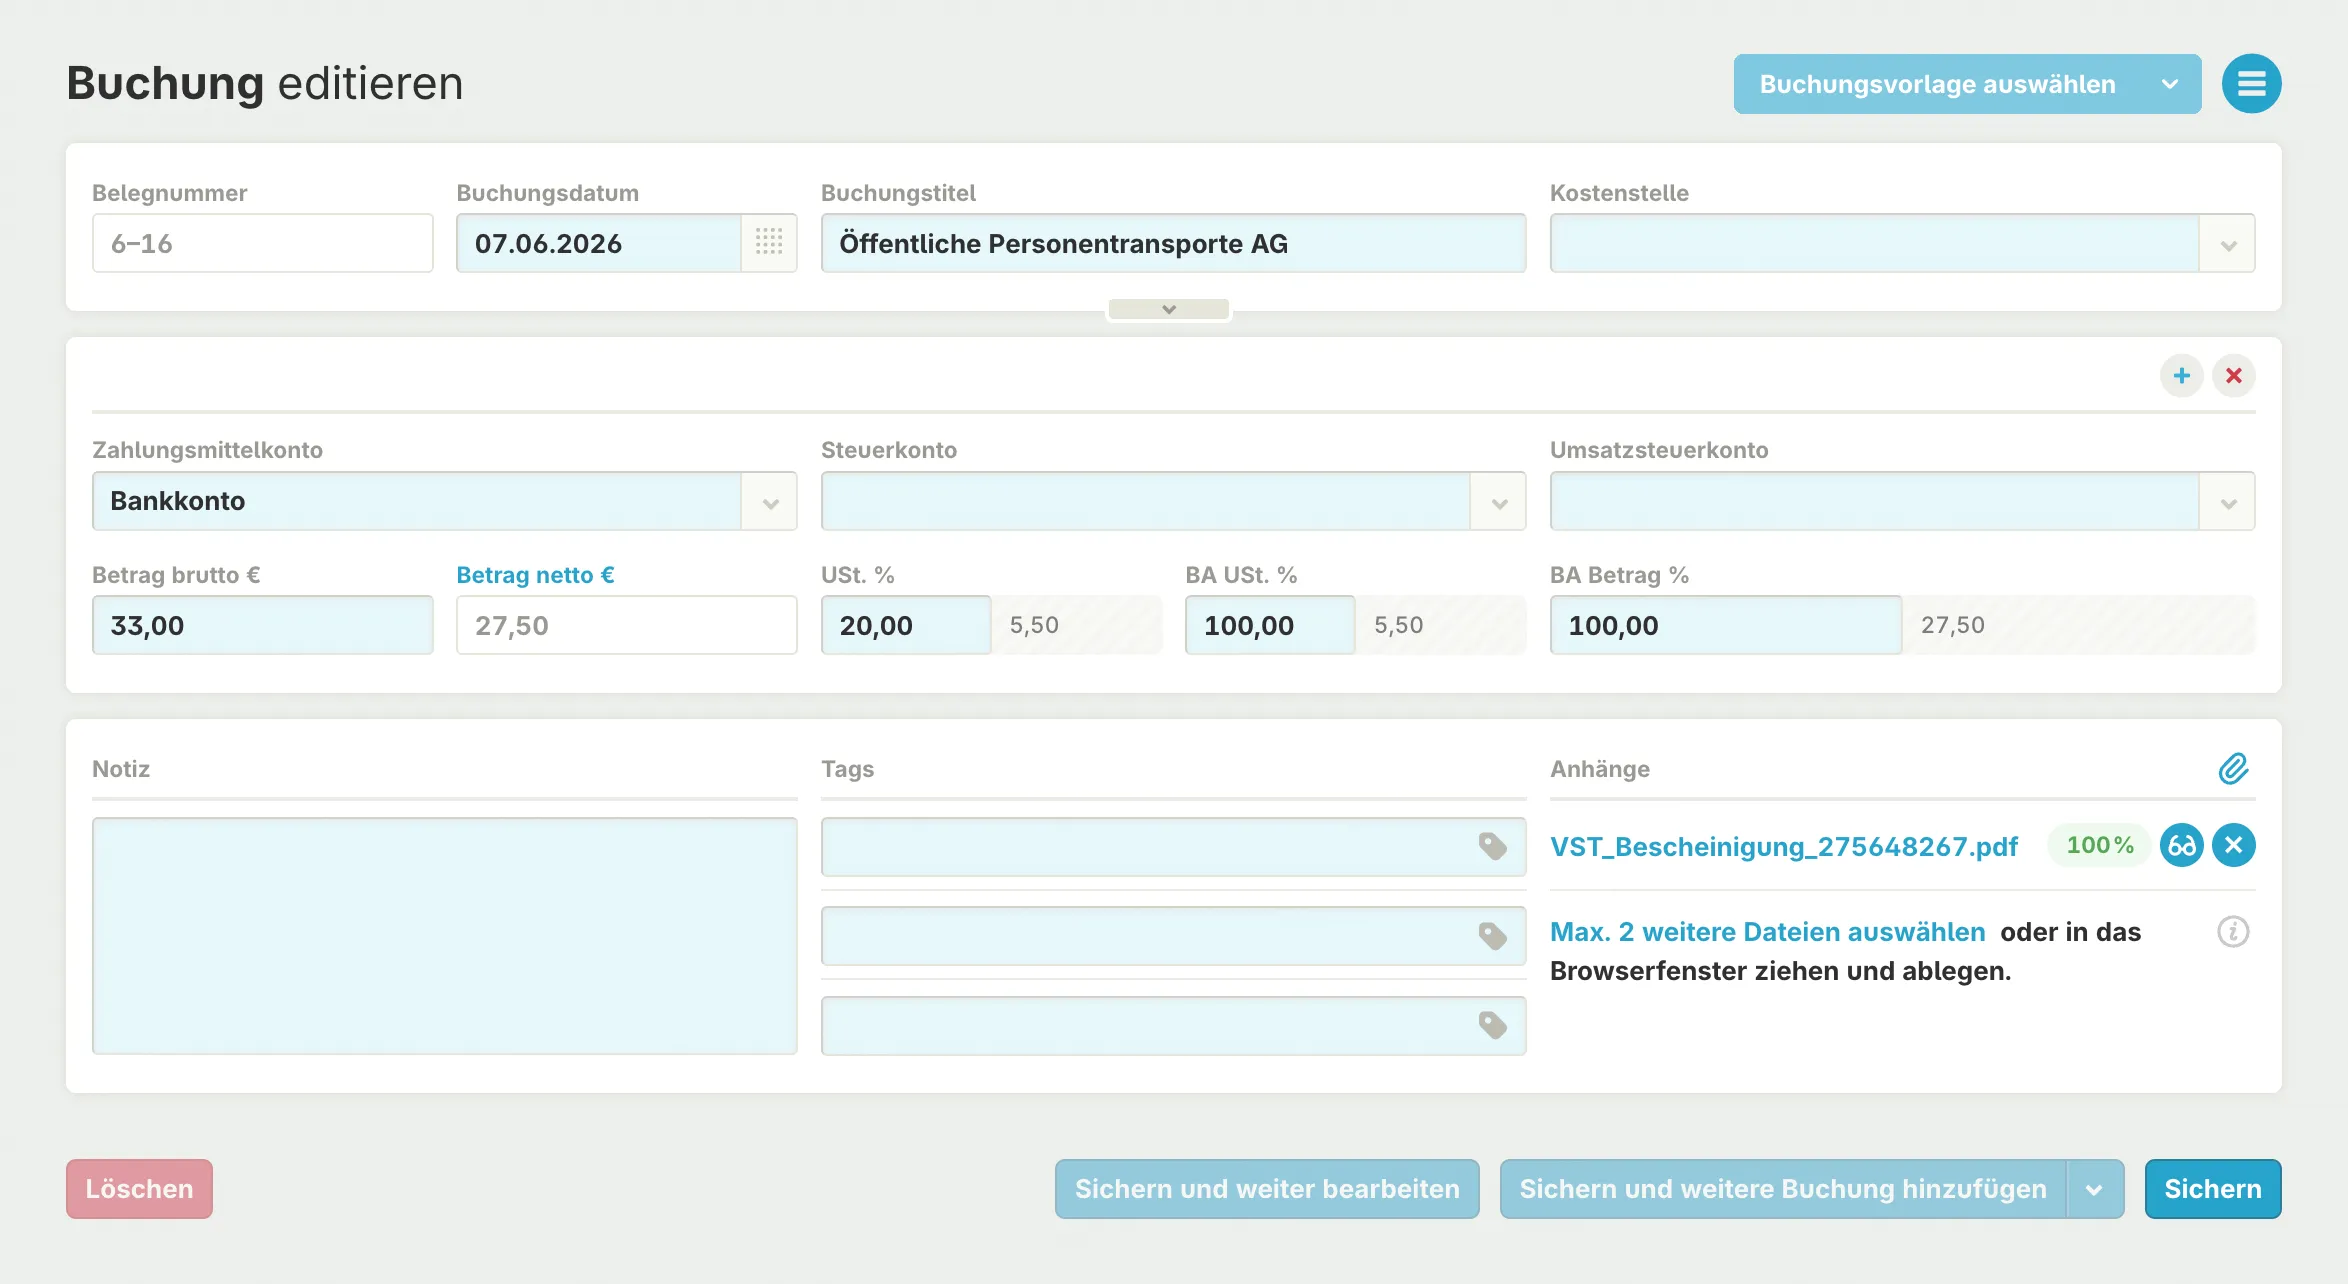
Task: Open Steuerkonto dropdown
Action: 1498,502
